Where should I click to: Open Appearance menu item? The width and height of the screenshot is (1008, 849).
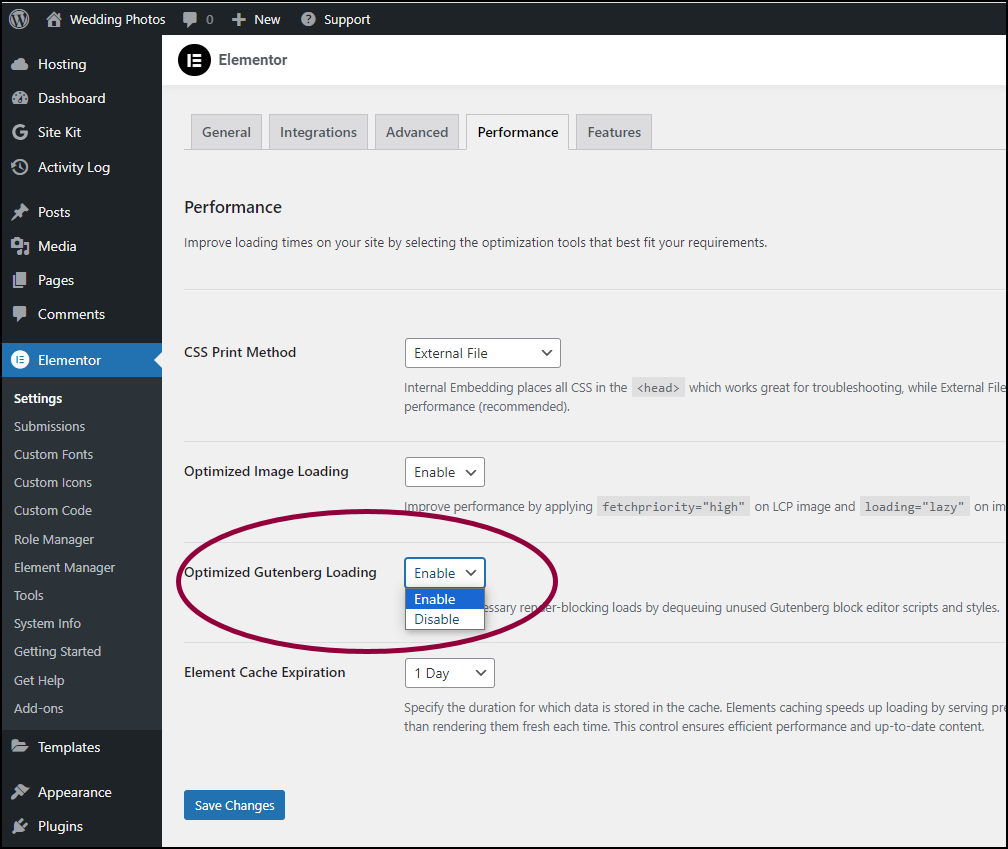(75, 792)
